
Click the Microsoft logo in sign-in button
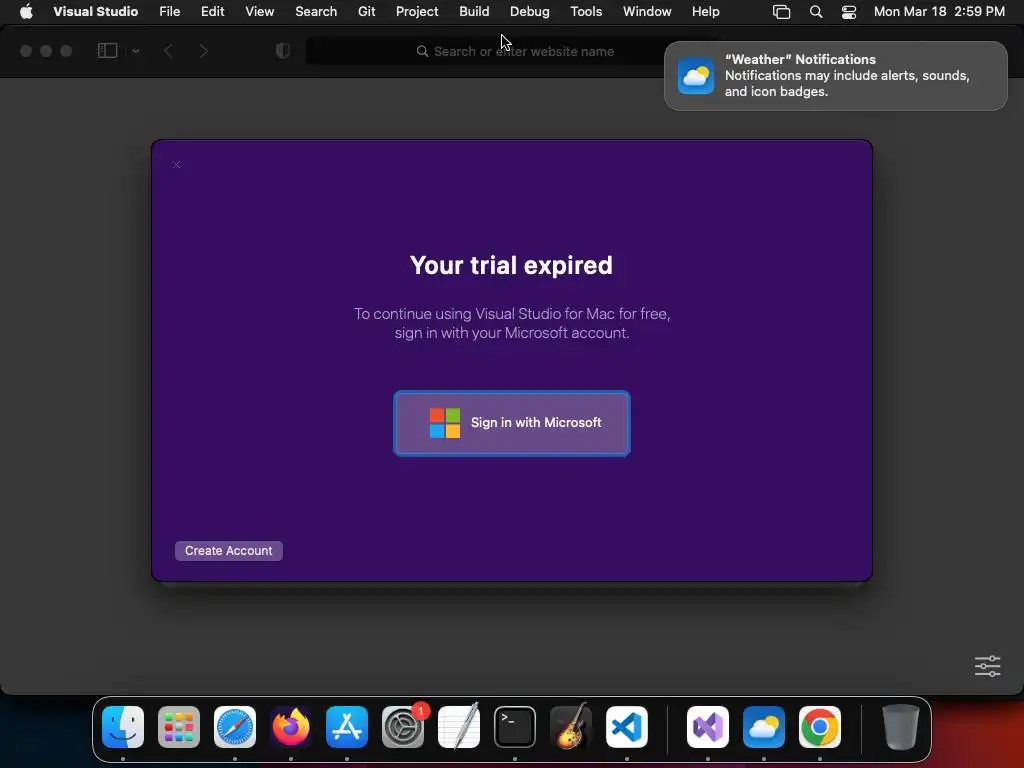(x=445, y=423)
